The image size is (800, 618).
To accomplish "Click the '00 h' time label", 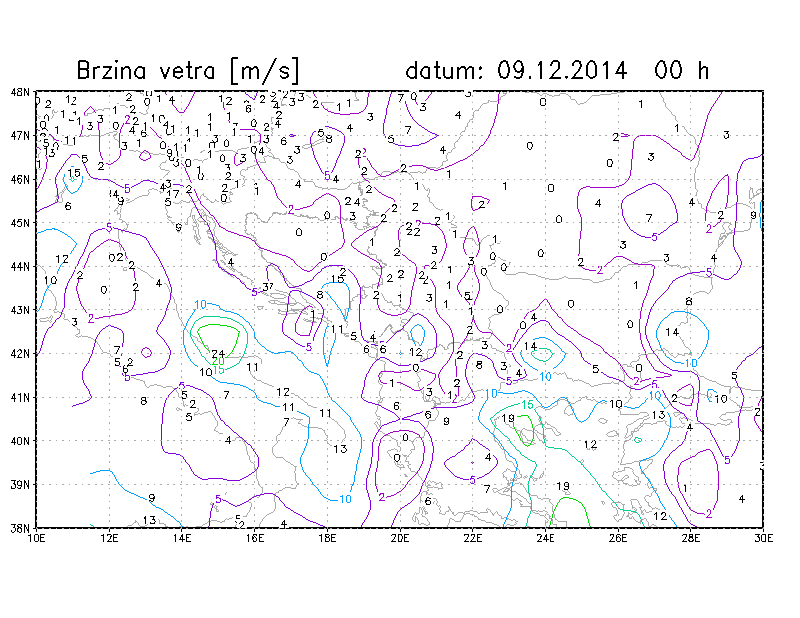I will pyautogui.click(x=681, y=70).
